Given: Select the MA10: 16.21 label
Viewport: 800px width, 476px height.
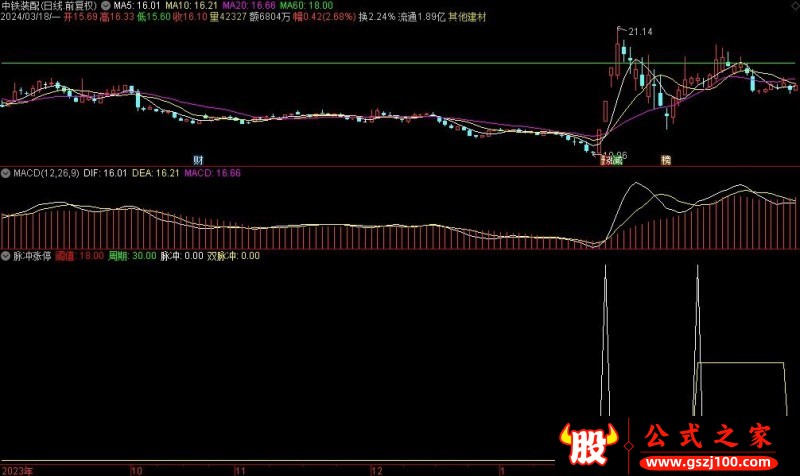Looking at the screenshot, I should pyautogui.click(x=185, y=6).
